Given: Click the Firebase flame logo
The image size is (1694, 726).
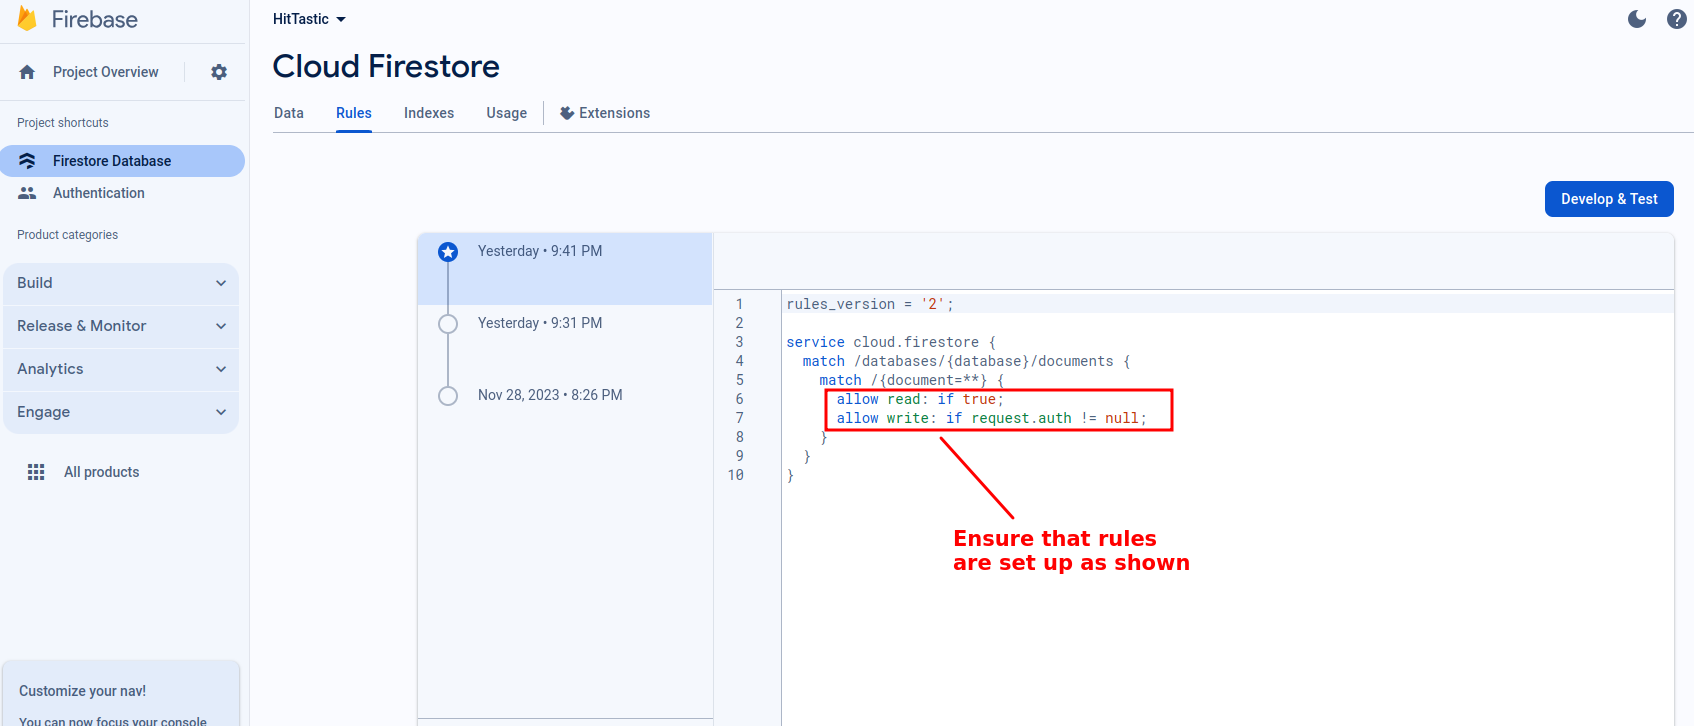Looking at the screenshot, I should coord(27,19).
